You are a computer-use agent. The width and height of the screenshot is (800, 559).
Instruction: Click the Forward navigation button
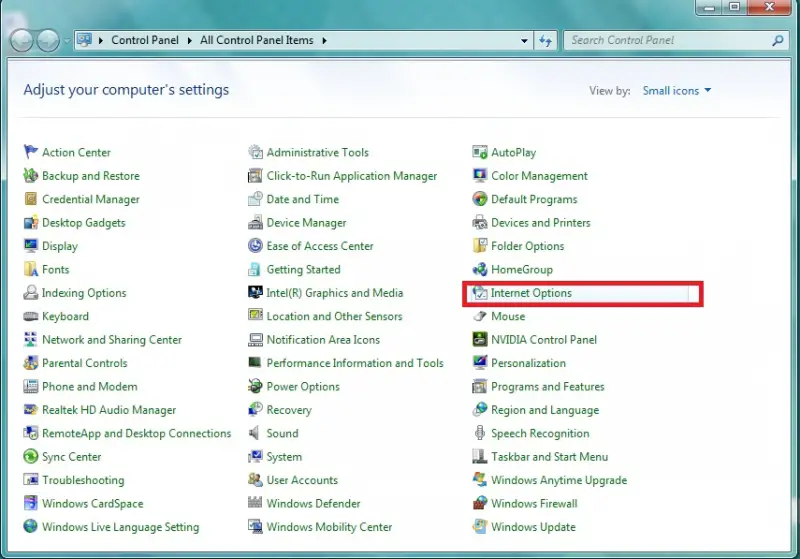[48, 41]
